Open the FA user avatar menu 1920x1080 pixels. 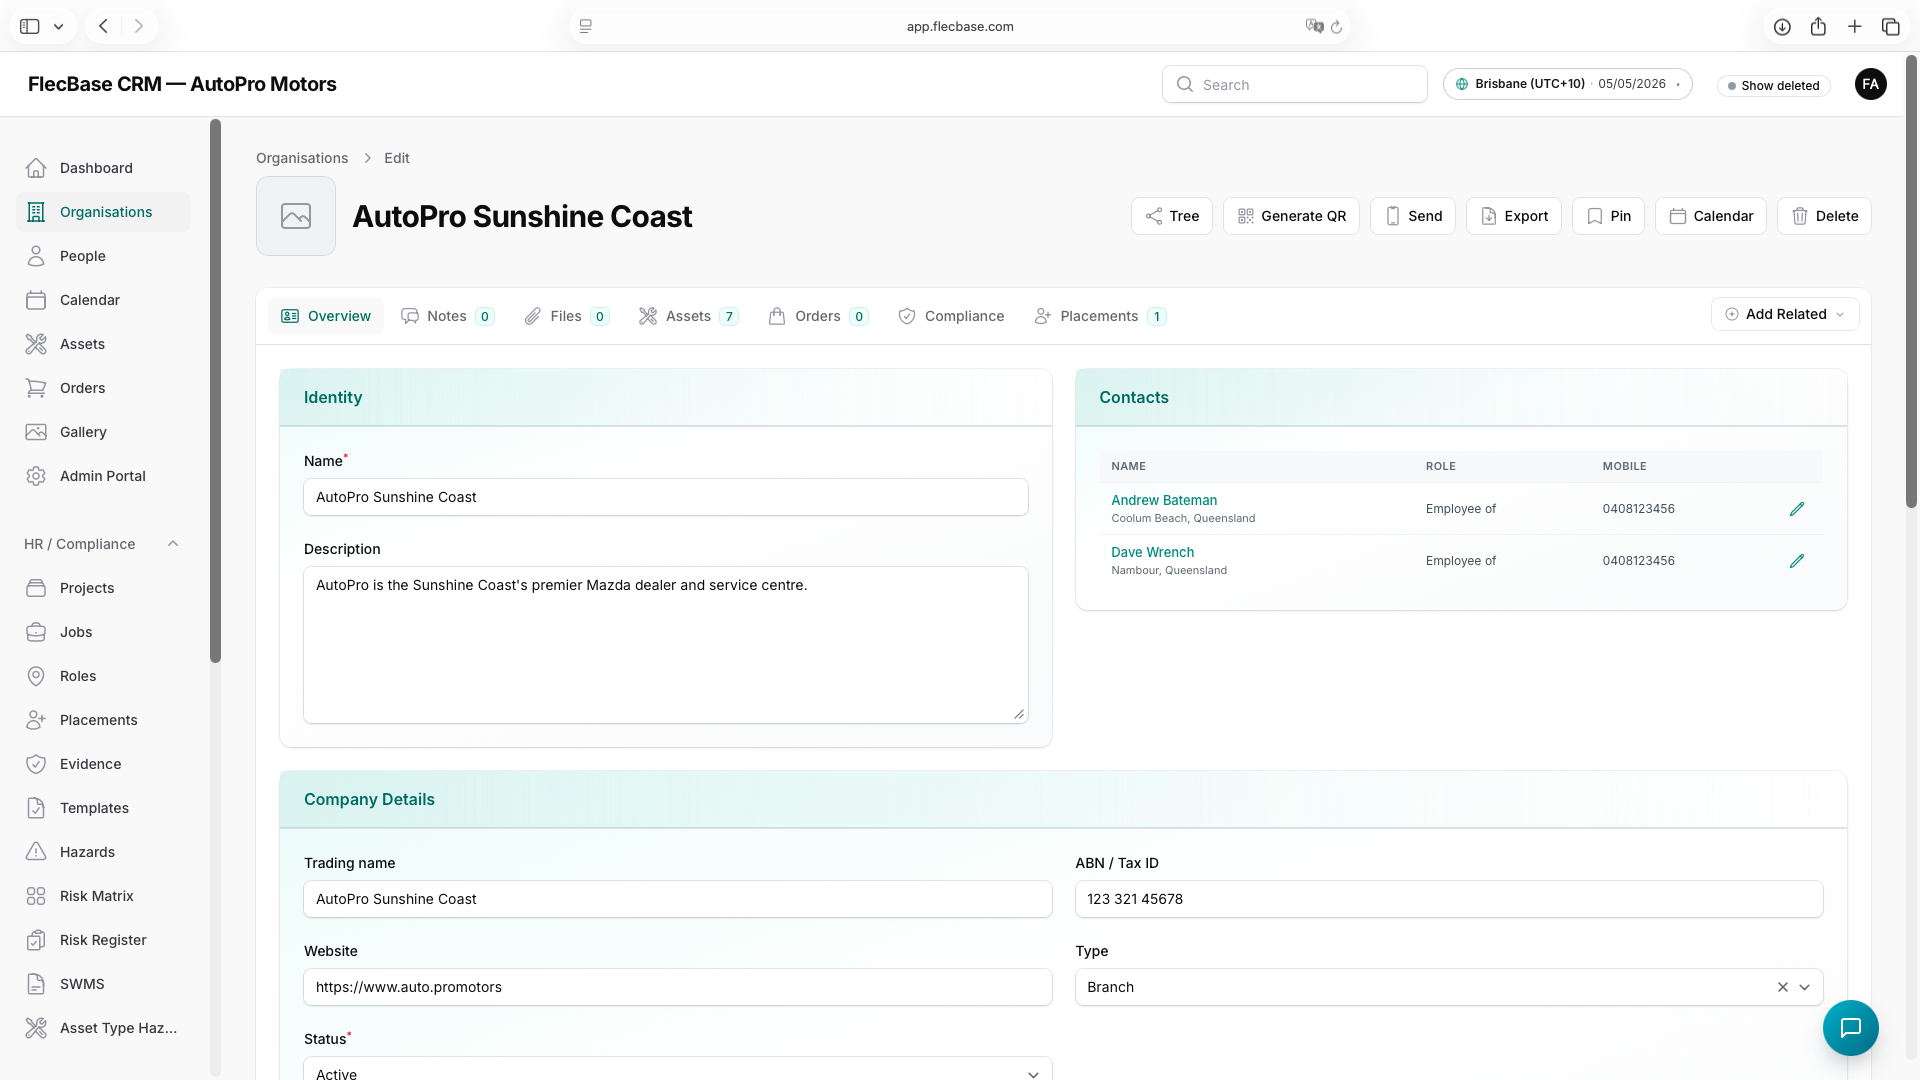[x=1870, y=84]
